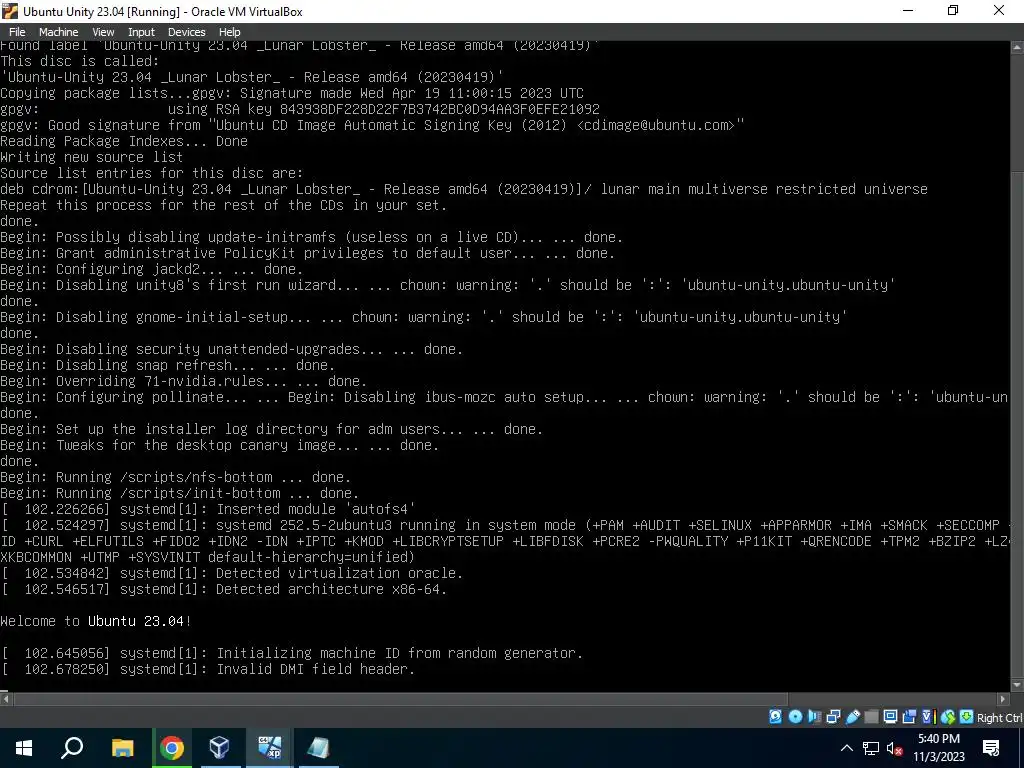Click the window title 'Ubuntu Unity 23.04 [Running]'

101,11
